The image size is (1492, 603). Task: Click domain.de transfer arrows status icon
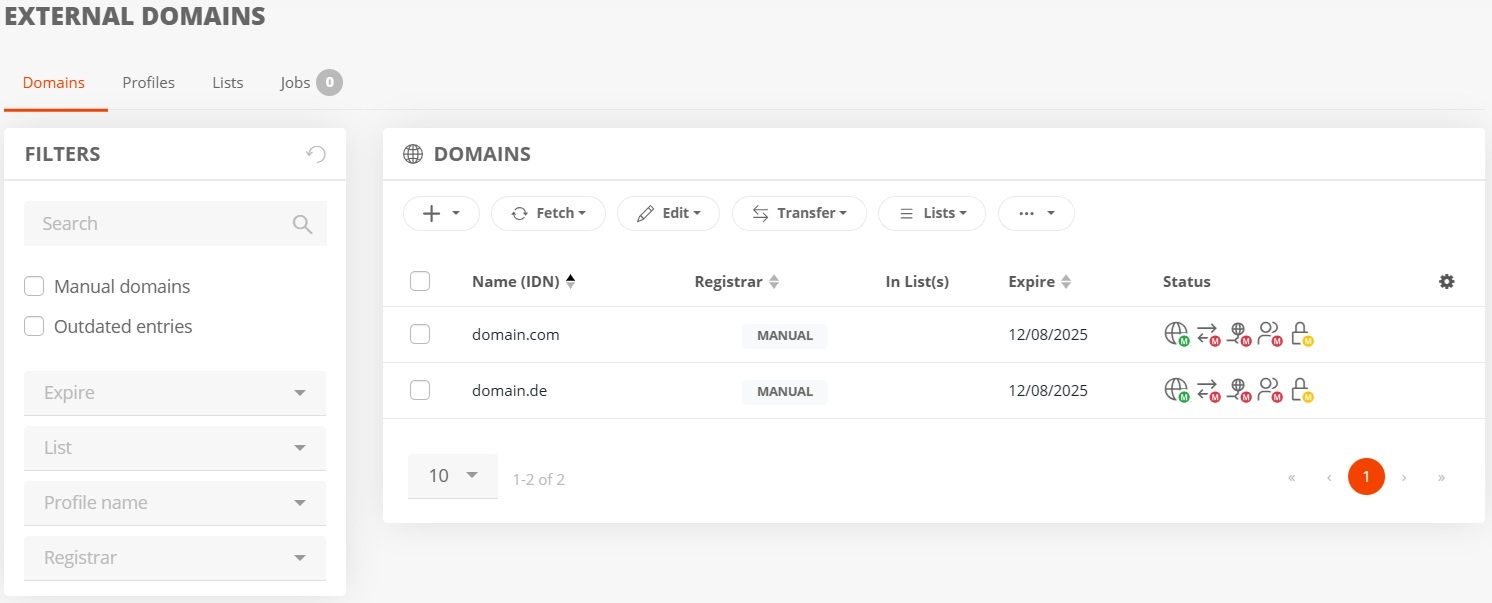tap(1208, 390)
